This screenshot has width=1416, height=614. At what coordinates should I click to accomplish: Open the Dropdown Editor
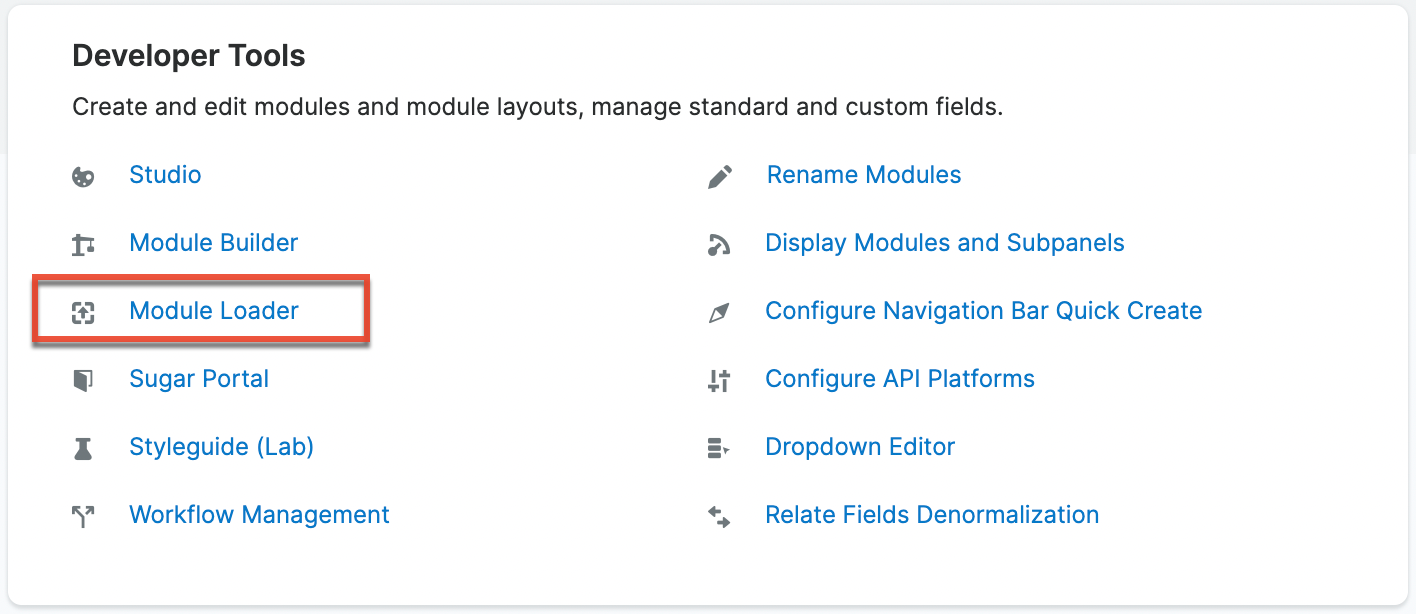click(x=860, y=448)
